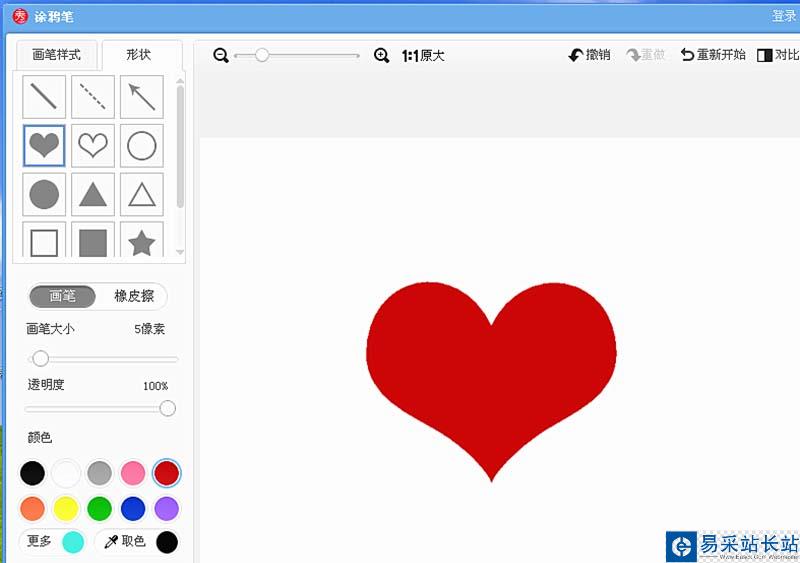Click the 涂鸦笔 app logo icon
This screenshot has height=563, width=800.
tap(20, 16)
